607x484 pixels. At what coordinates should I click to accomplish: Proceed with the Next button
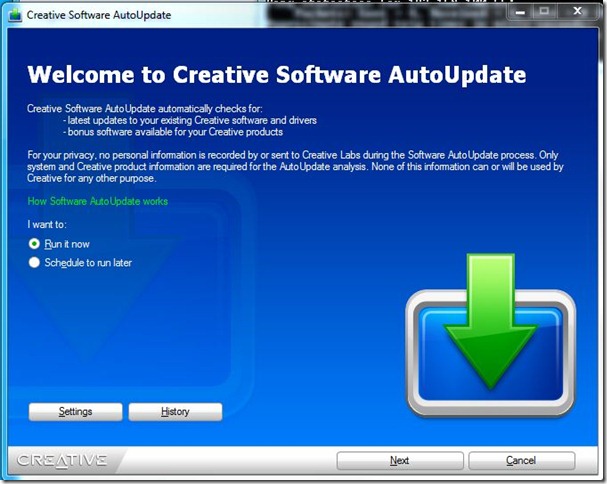pos(400,460)
